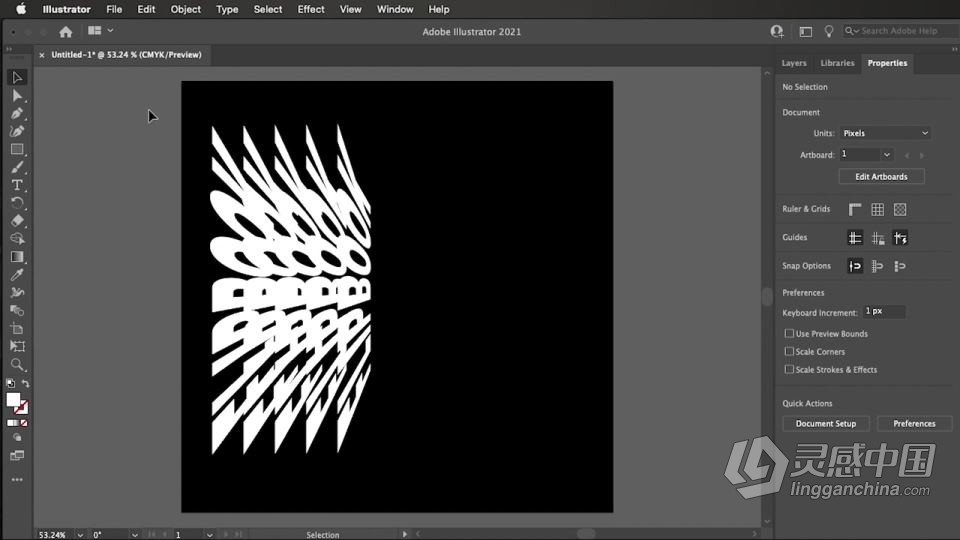Open the Discover lightbulb icon

[828, 31]
